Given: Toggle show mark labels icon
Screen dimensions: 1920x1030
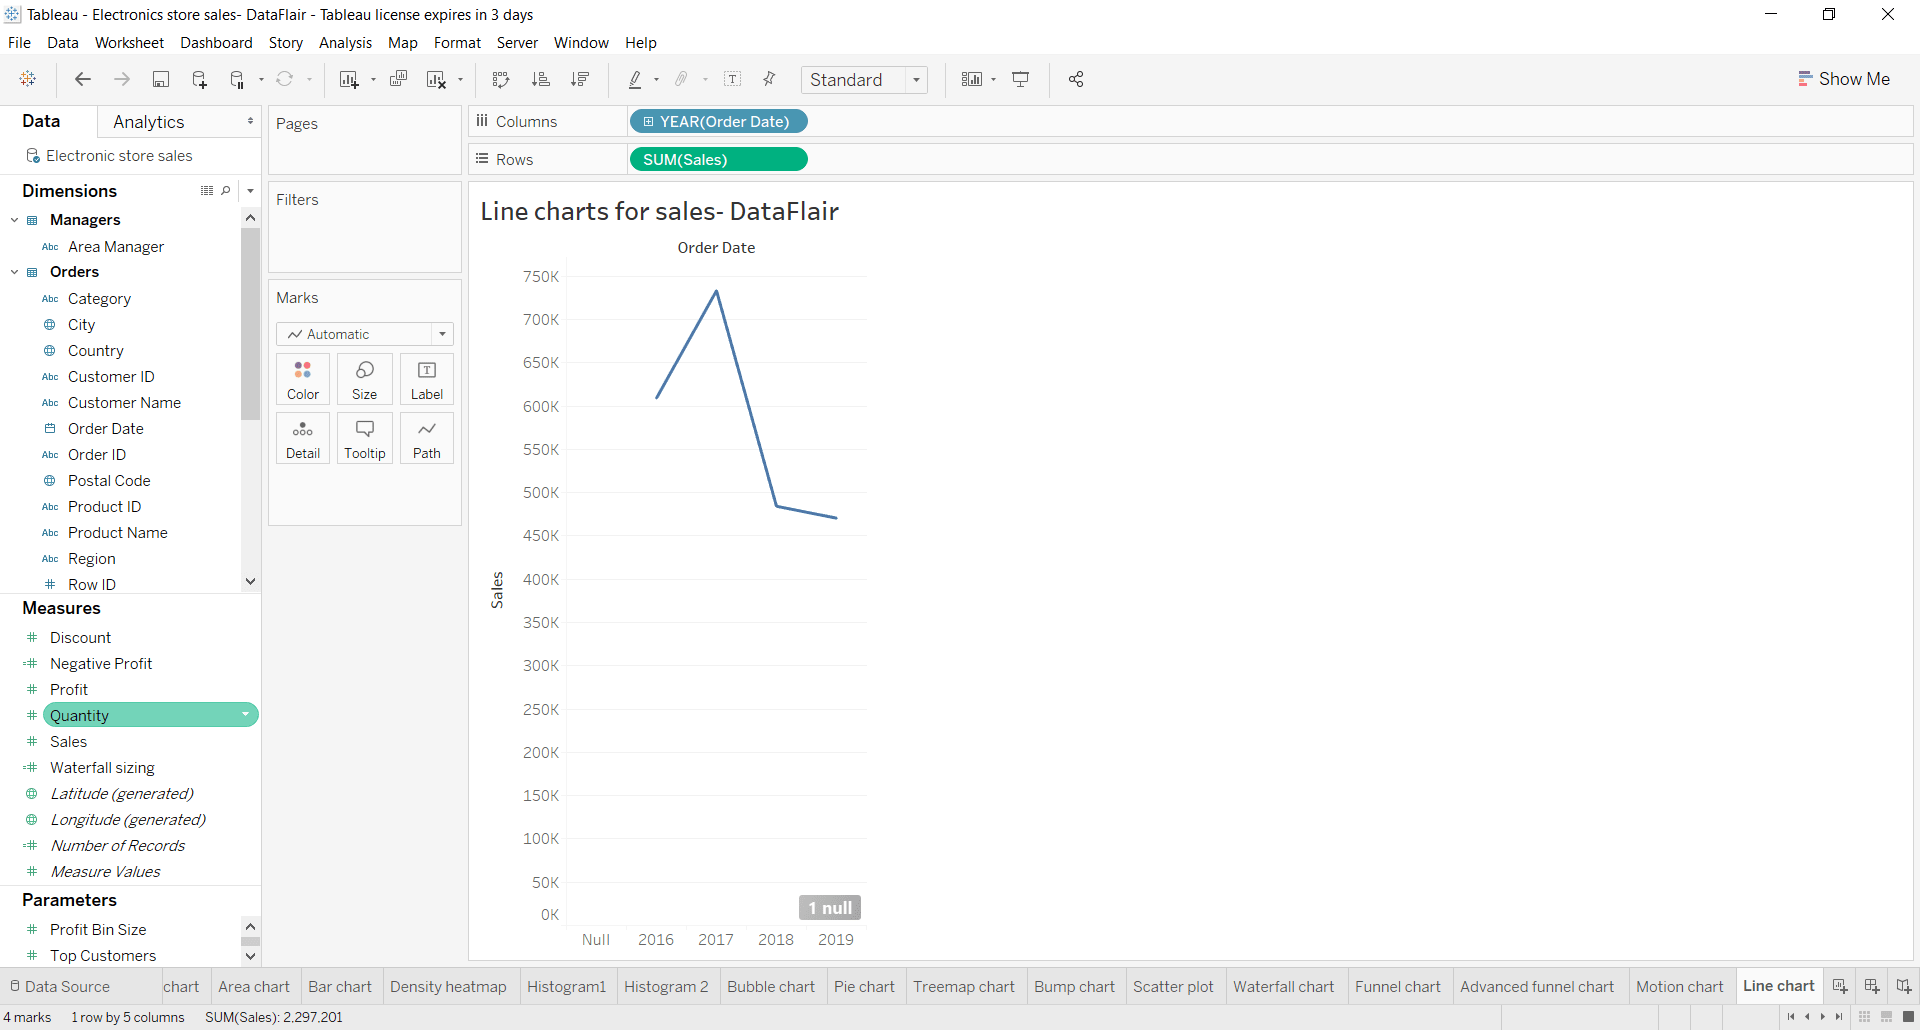Looking at the screenshot, I should pyautogui.click(x=732, y=79).
